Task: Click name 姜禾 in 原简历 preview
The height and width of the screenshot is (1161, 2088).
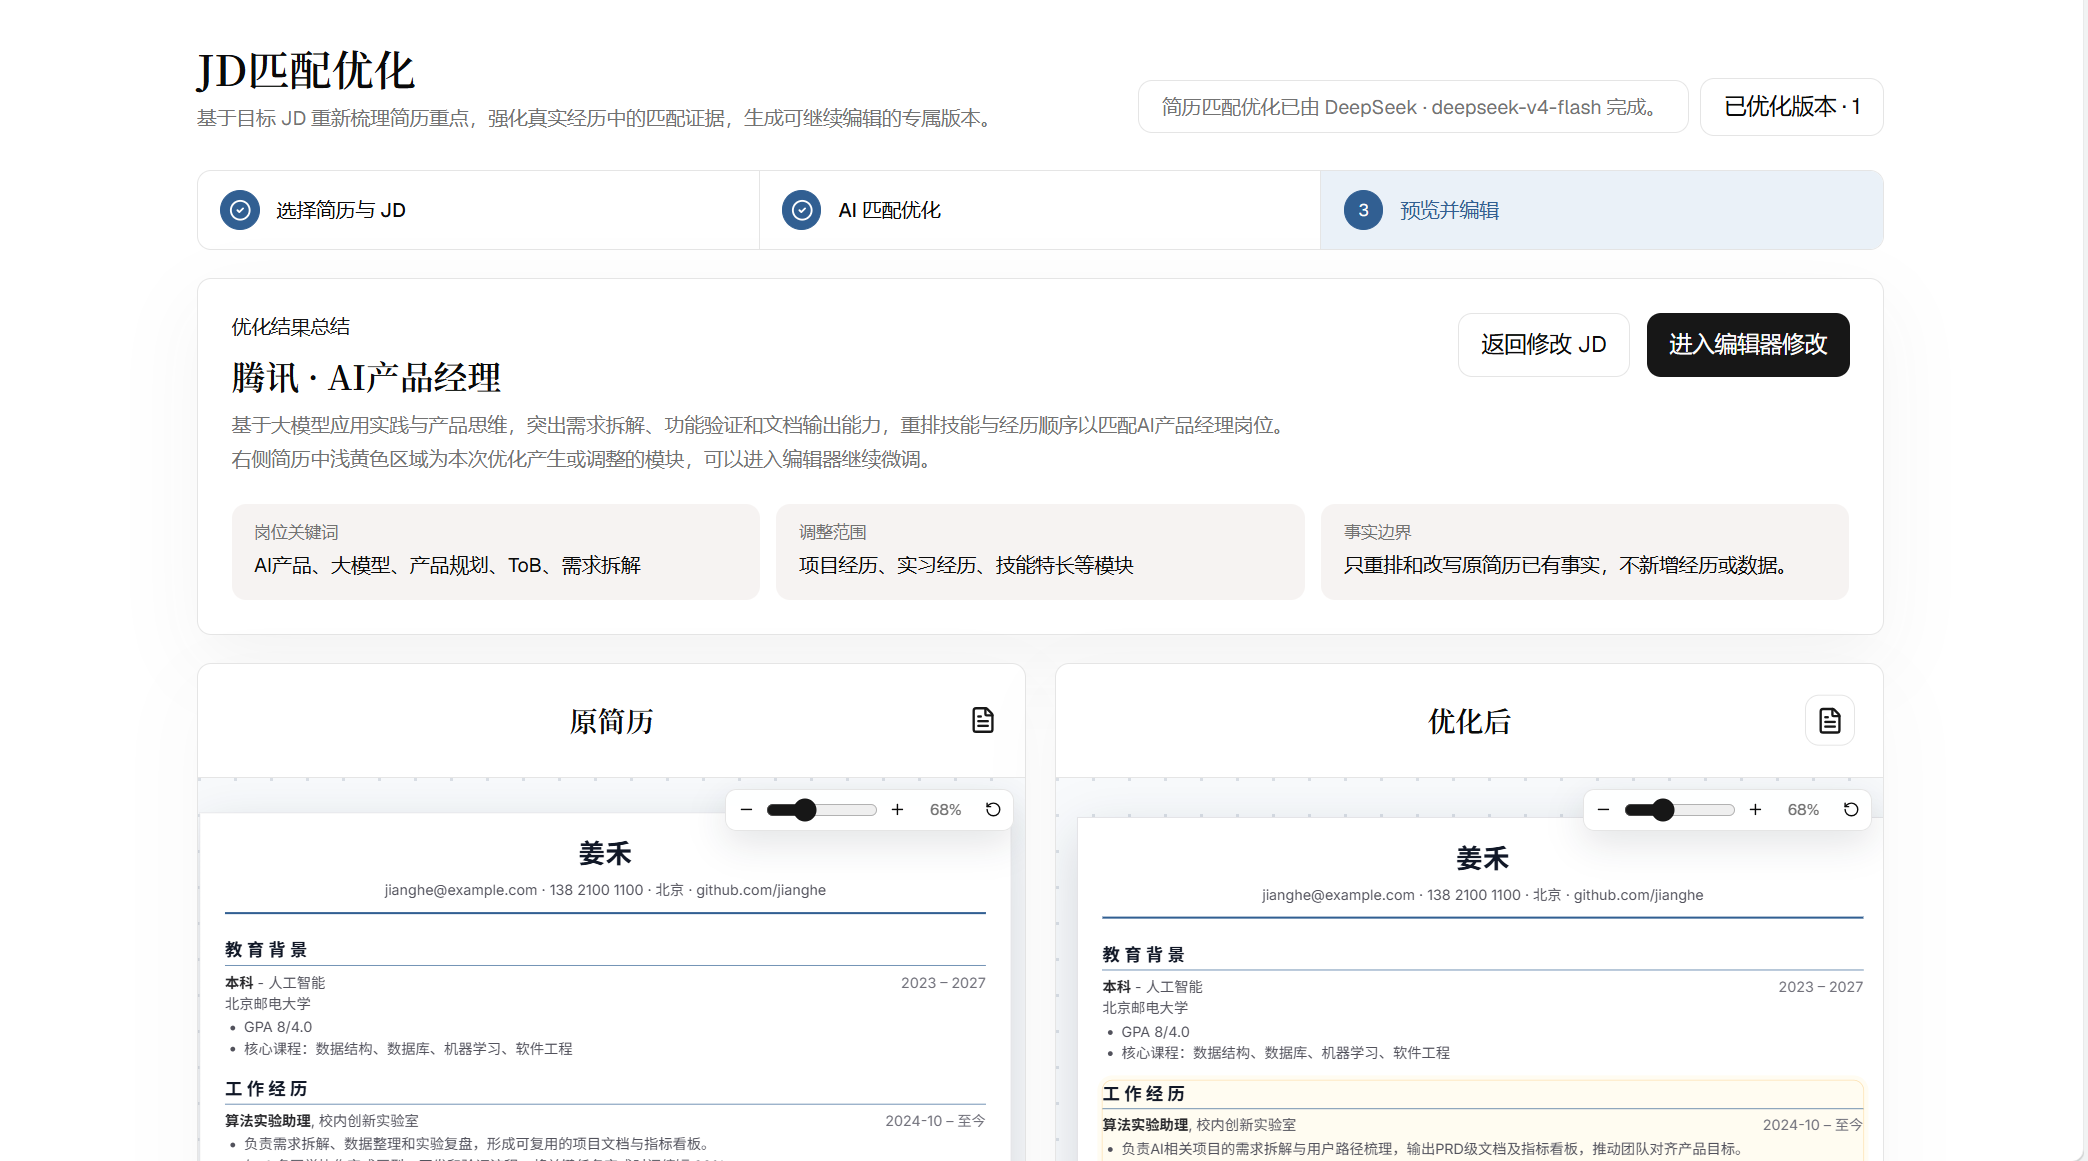Action: click(x=605, y=854)
